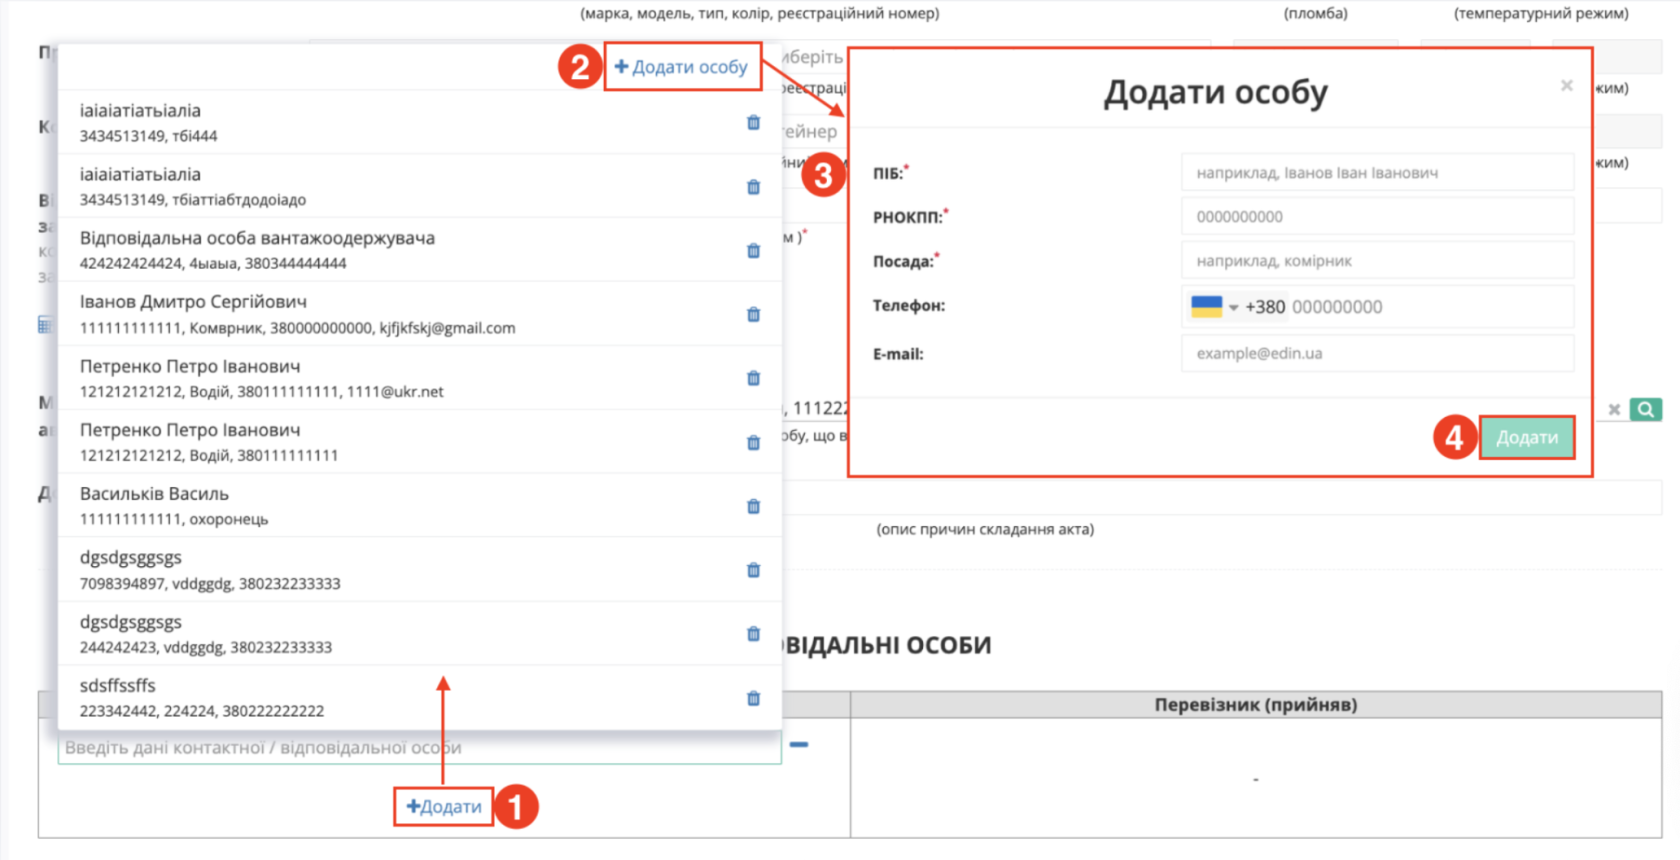Select Петренко Петро Іванович 121212121212, Водій, 380111111111
The height and width of the screenshot is (860, 1680).
(x=420, y=442)
